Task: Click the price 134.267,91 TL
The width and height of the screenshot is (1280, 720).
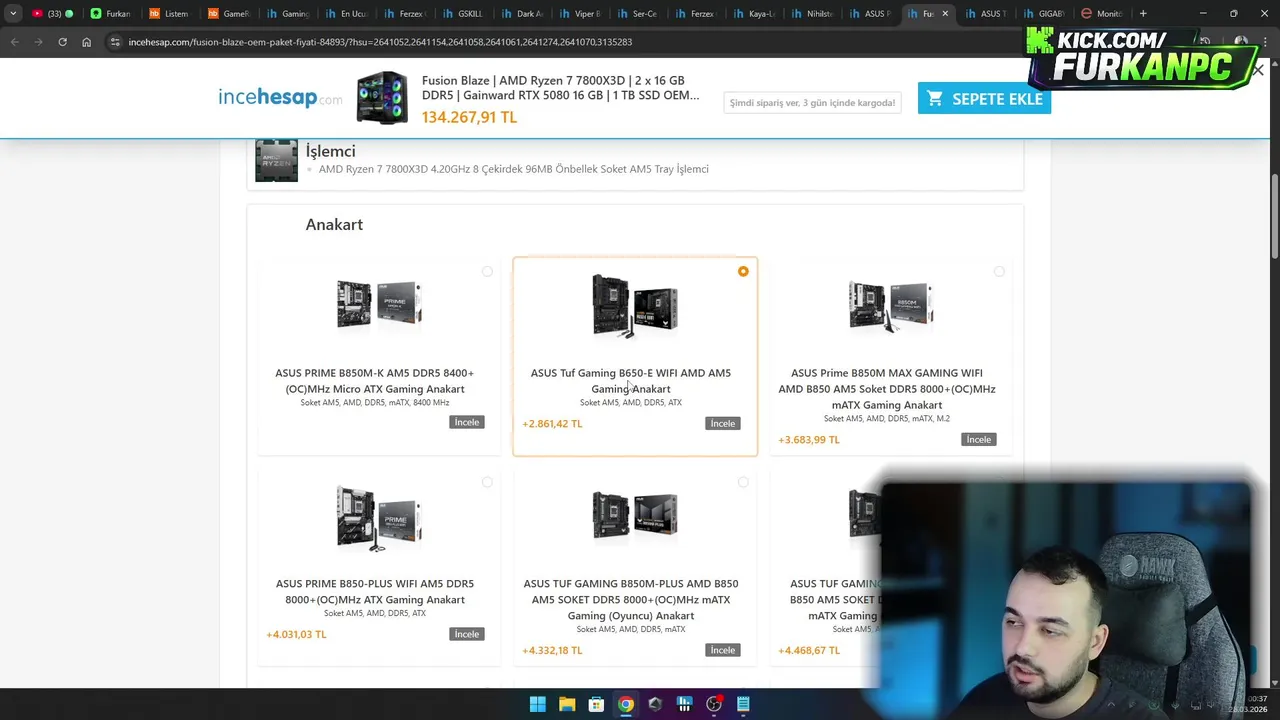Action: (469, 117)
